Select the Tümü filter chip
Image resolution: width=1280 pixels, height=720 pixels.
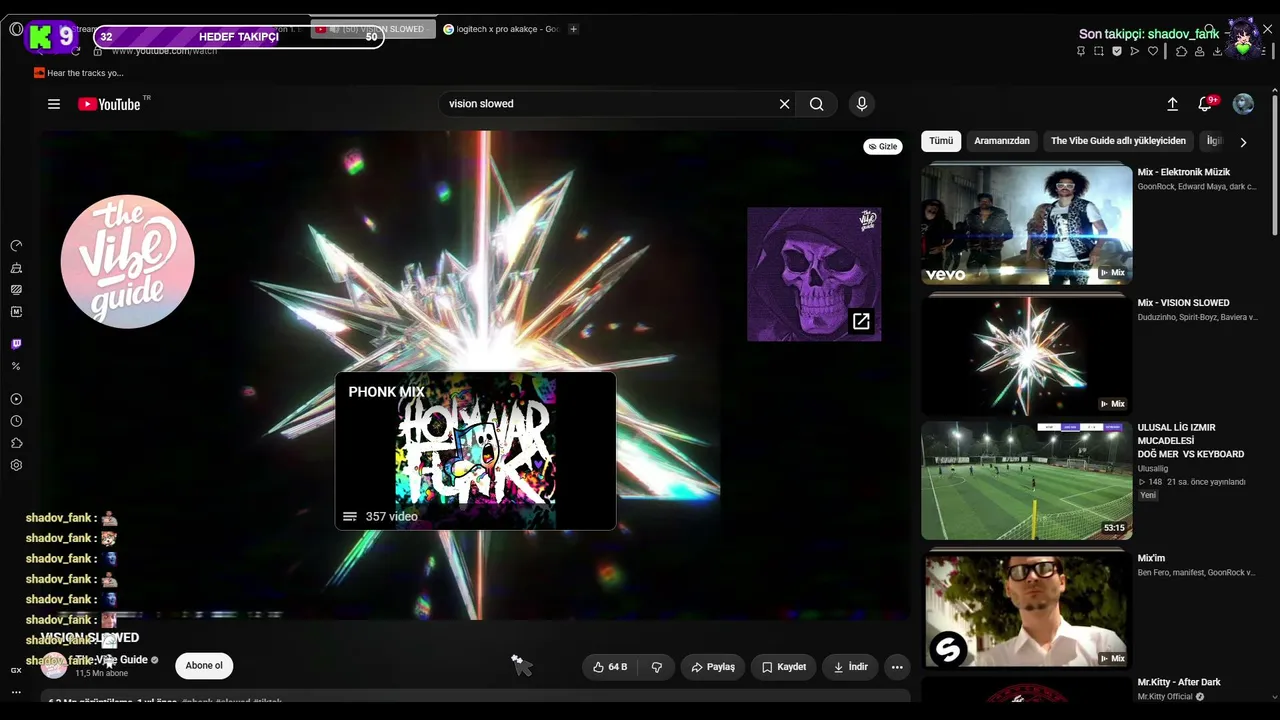point(941,141)
